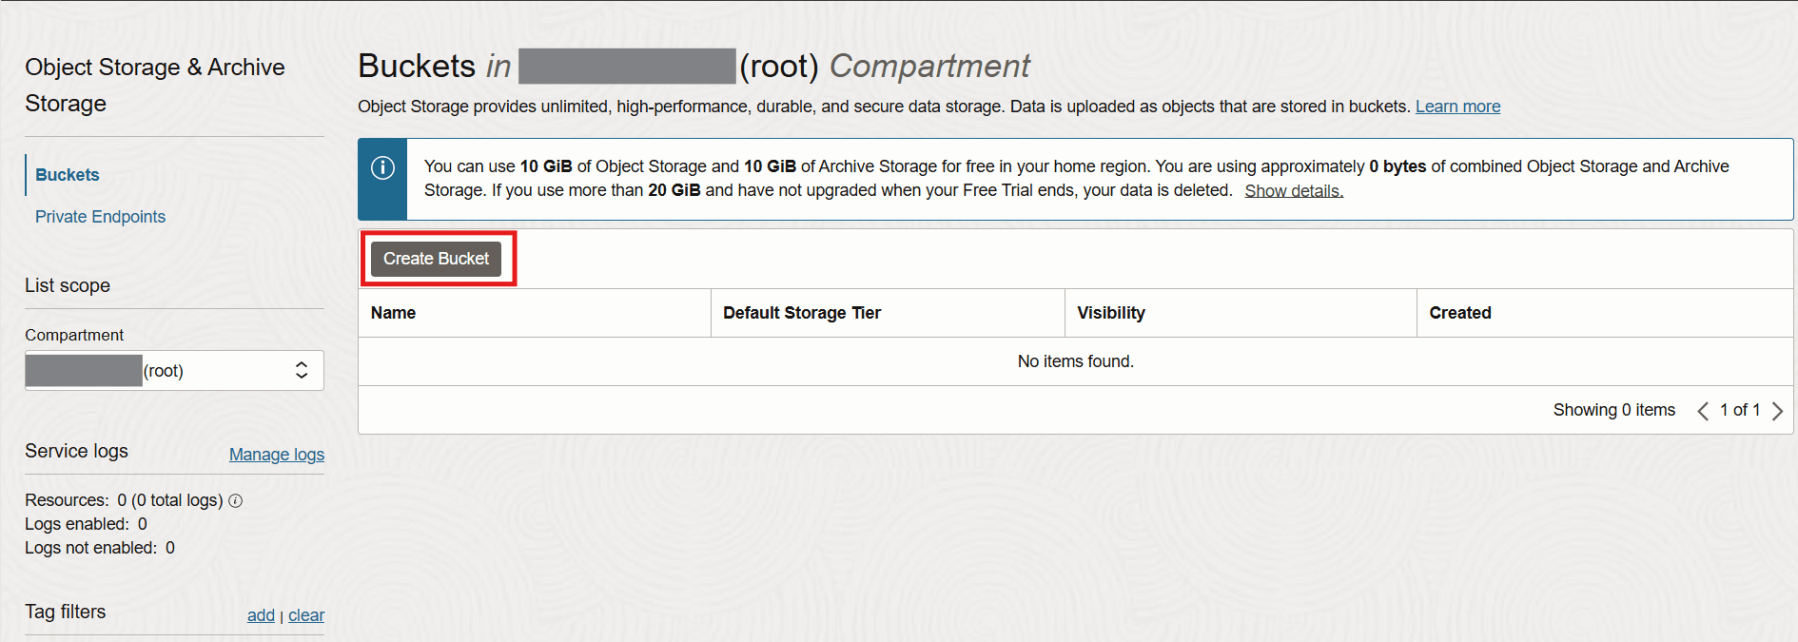Follow the Learn more link
Screen dimensions: 1798x642
click(x=1457, y=107)
